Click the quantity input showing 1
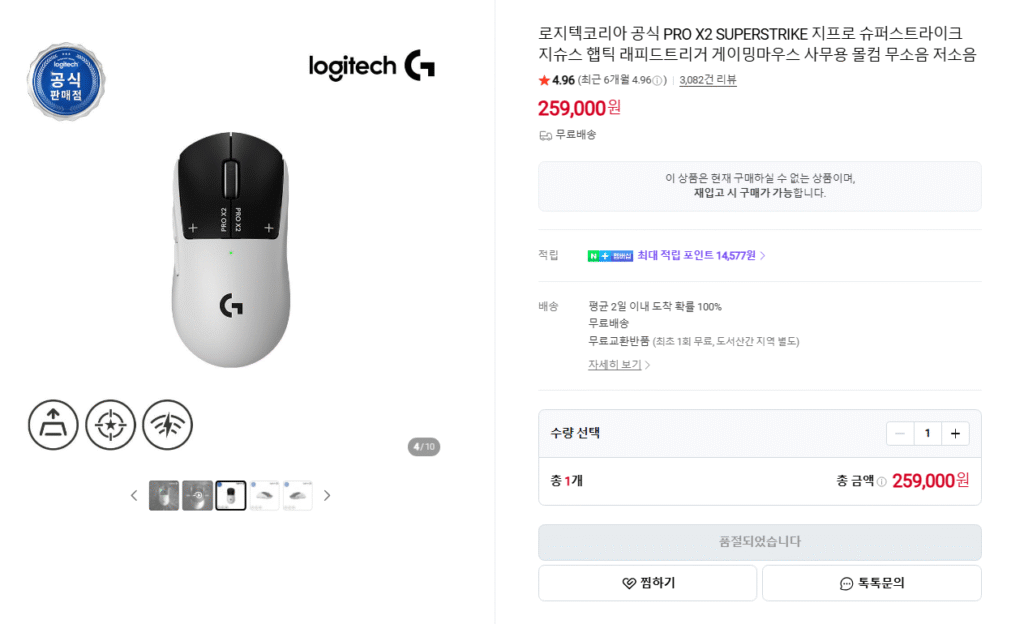Screen dimensions: 1024x624 click(927, 433)
